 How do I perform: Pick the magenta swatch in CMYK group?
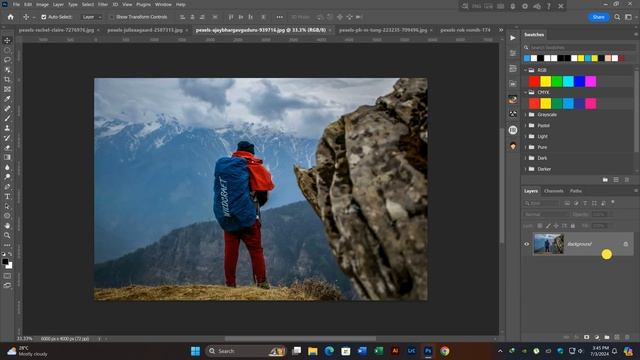click(x=590, y=104)
